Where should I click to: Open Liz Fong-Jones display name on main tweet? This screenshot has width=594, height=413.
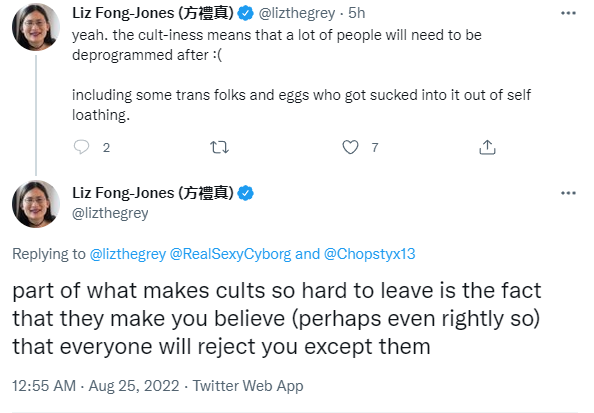[153, 193]
